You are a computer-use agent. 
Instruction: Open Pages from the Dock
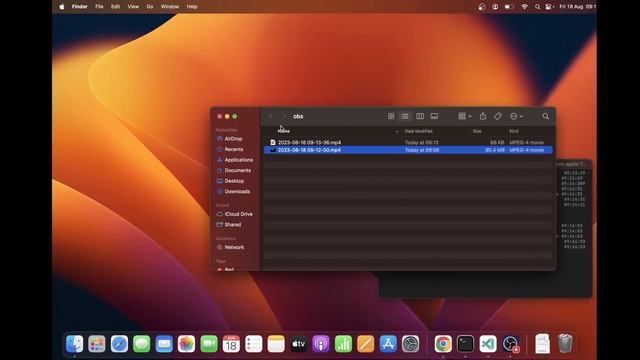click(x=366, y=344)
